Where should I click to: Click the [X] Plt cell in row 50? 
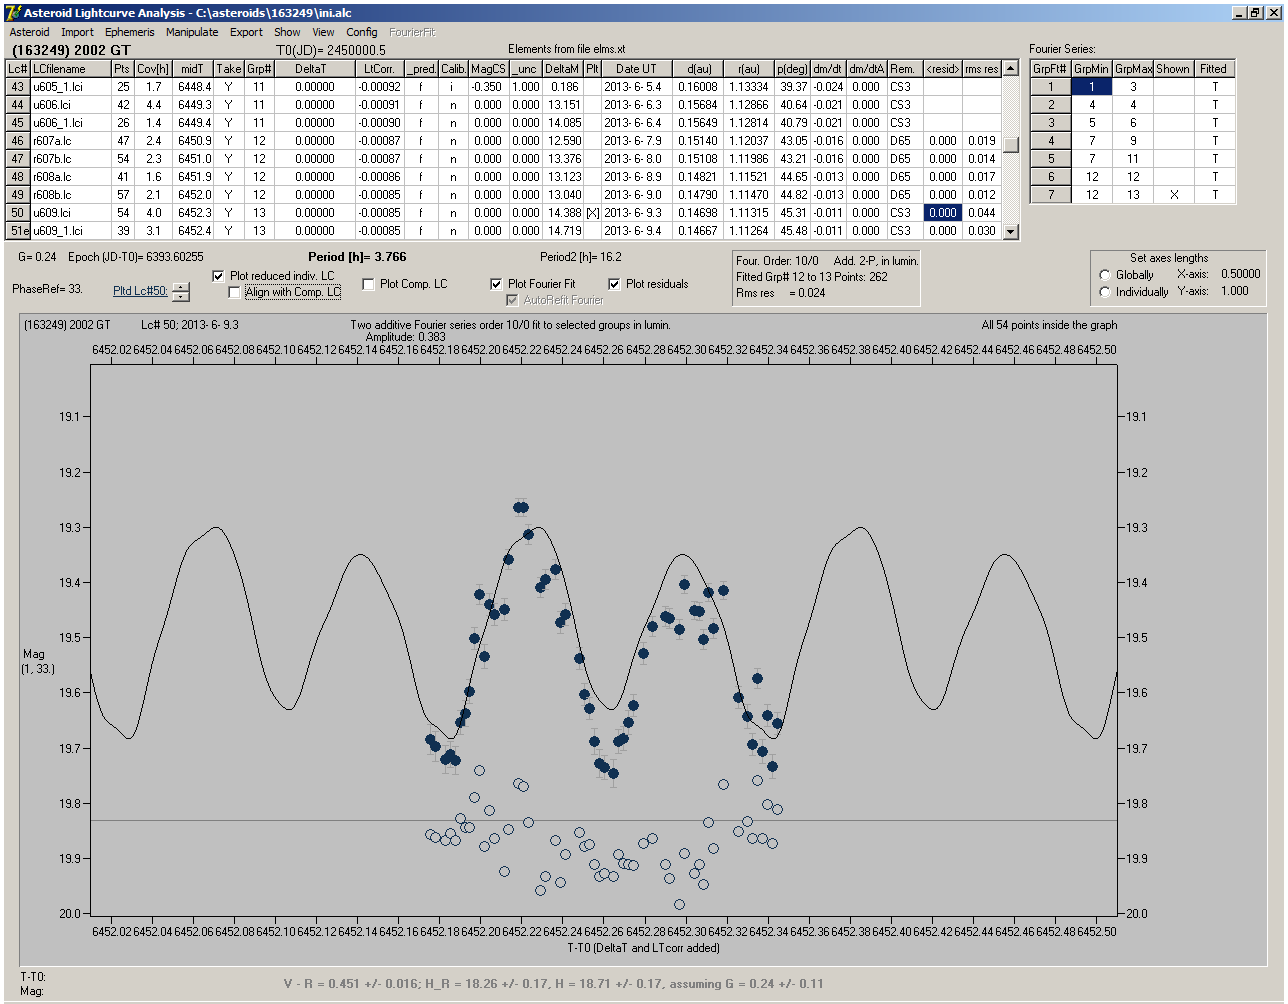(x=592, y=213)
